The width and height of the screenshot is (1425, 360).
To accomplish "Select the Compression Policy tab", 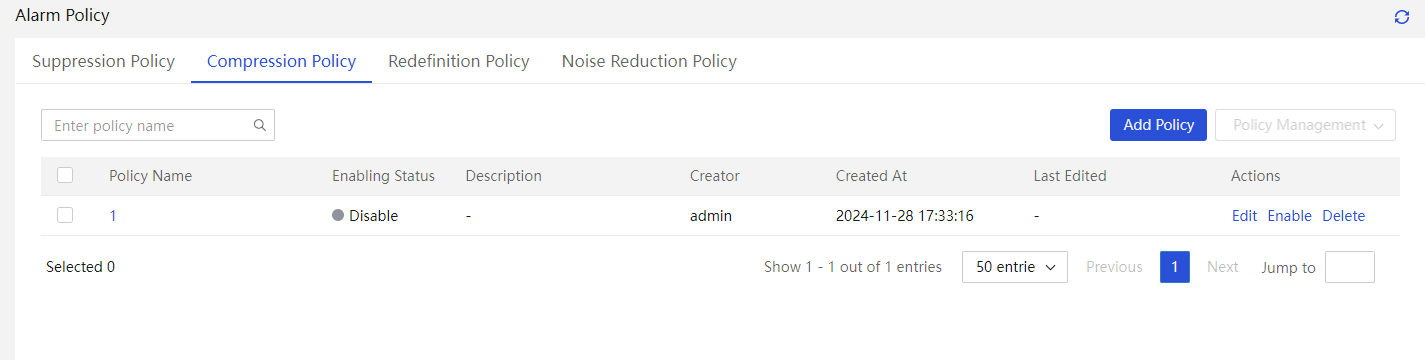I will 281,61.
